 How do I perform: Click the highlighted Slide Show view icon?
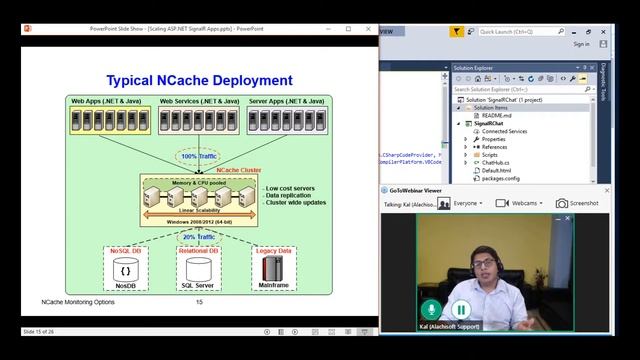[x=364, y=332]
